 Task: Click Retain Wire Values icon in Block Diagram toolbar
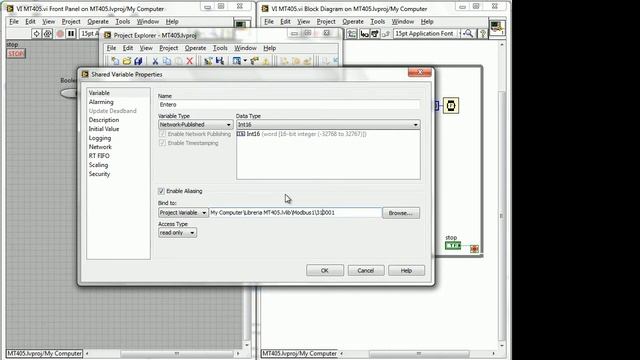[352, 33]
